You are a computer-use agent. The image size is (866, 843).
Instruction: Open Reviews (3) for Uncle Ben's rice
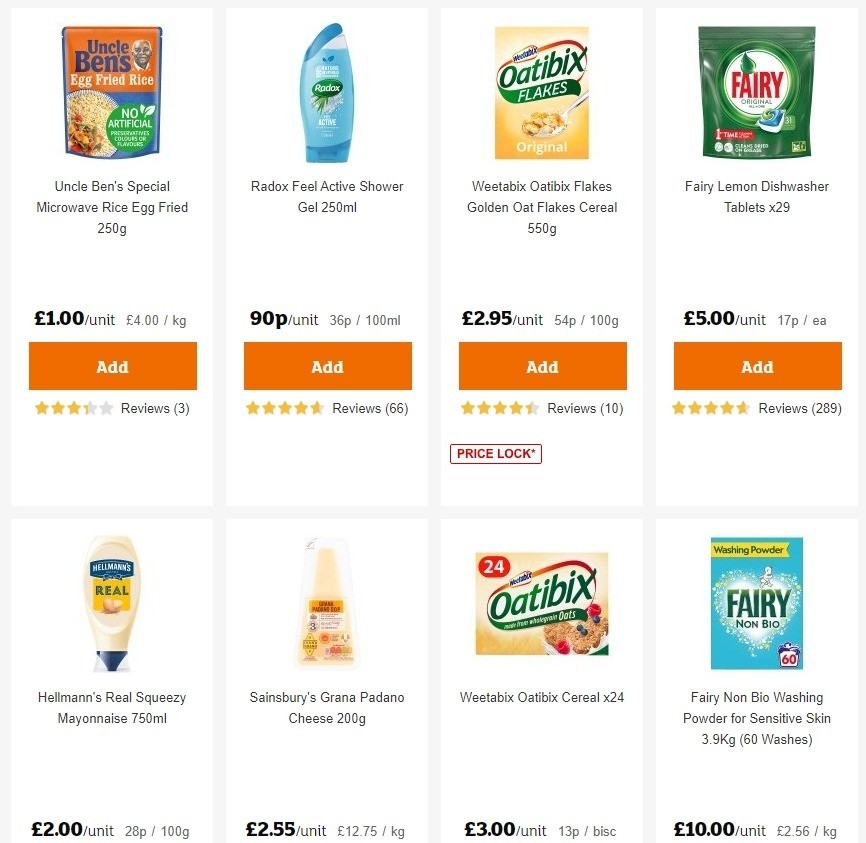tap(155, 408)
